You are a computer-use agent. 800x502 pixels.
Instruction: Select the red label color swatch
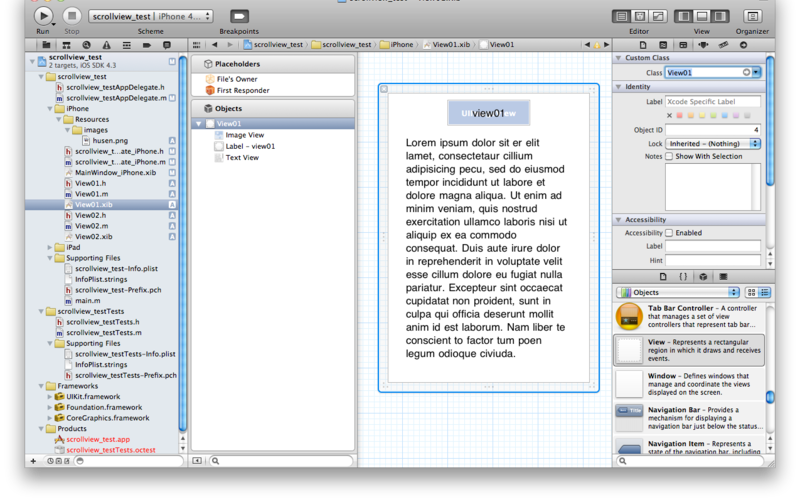680,116
